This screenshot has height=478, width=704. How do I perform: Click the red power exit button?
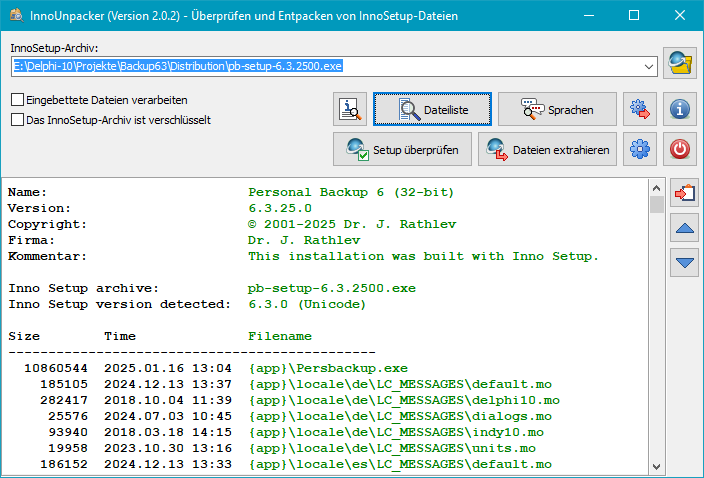680,149
